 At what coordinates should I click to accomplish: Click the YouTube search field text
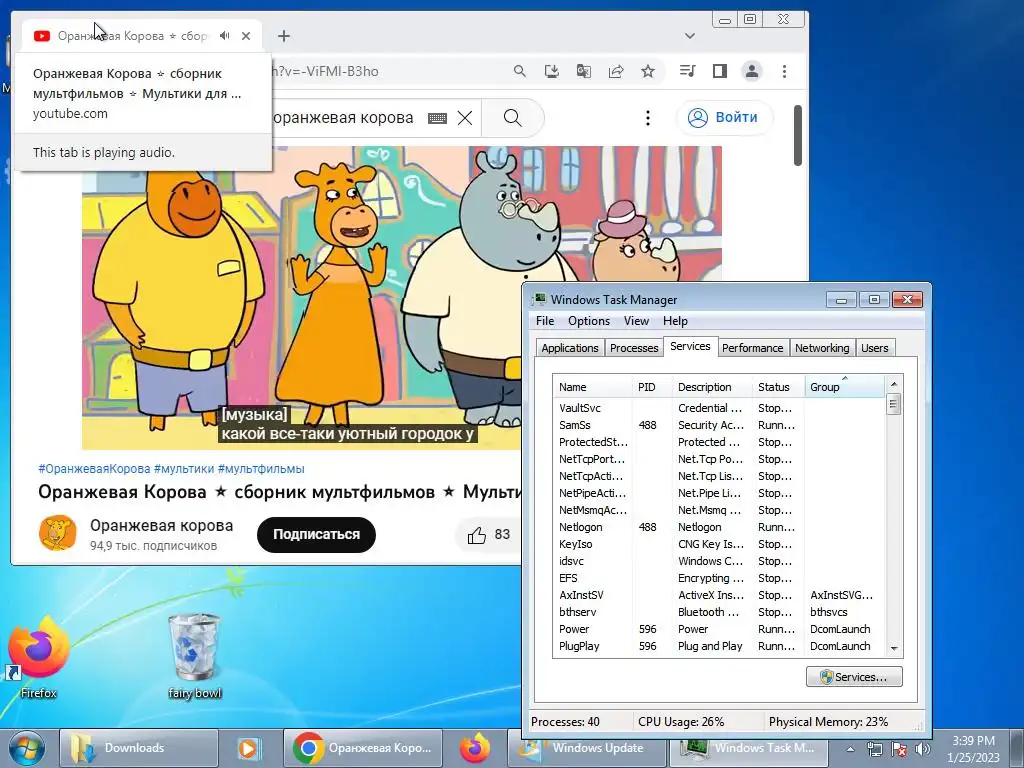point(344,118)
